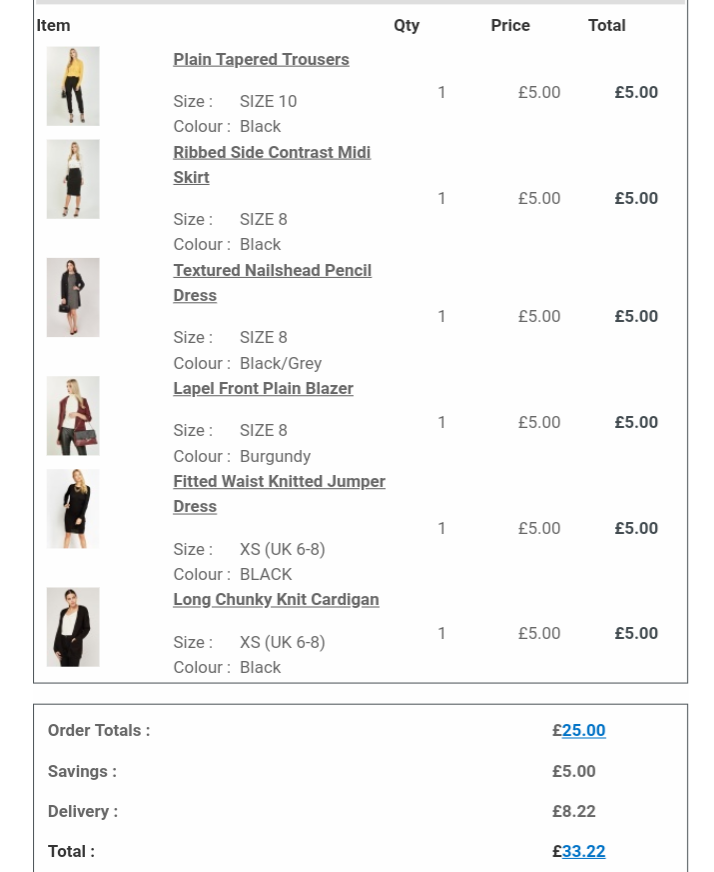Click the £5.00 savings amount

coord(573,772)
